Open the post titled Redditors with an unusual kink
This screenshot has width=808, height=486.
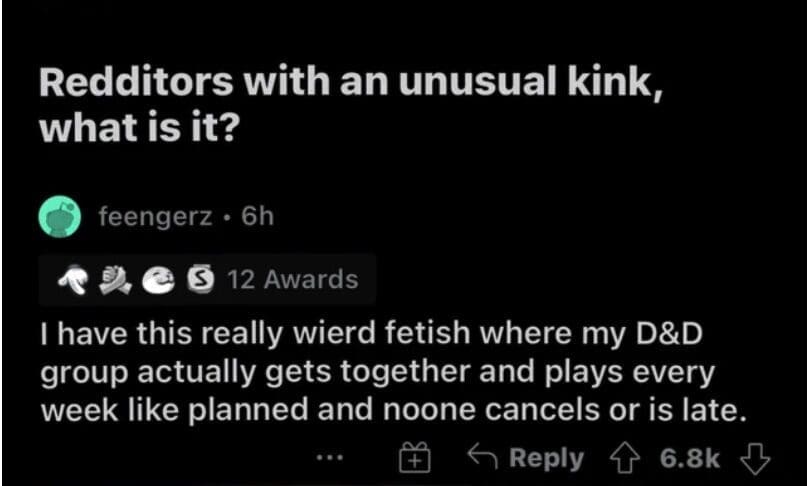click(x=350, y=84)
